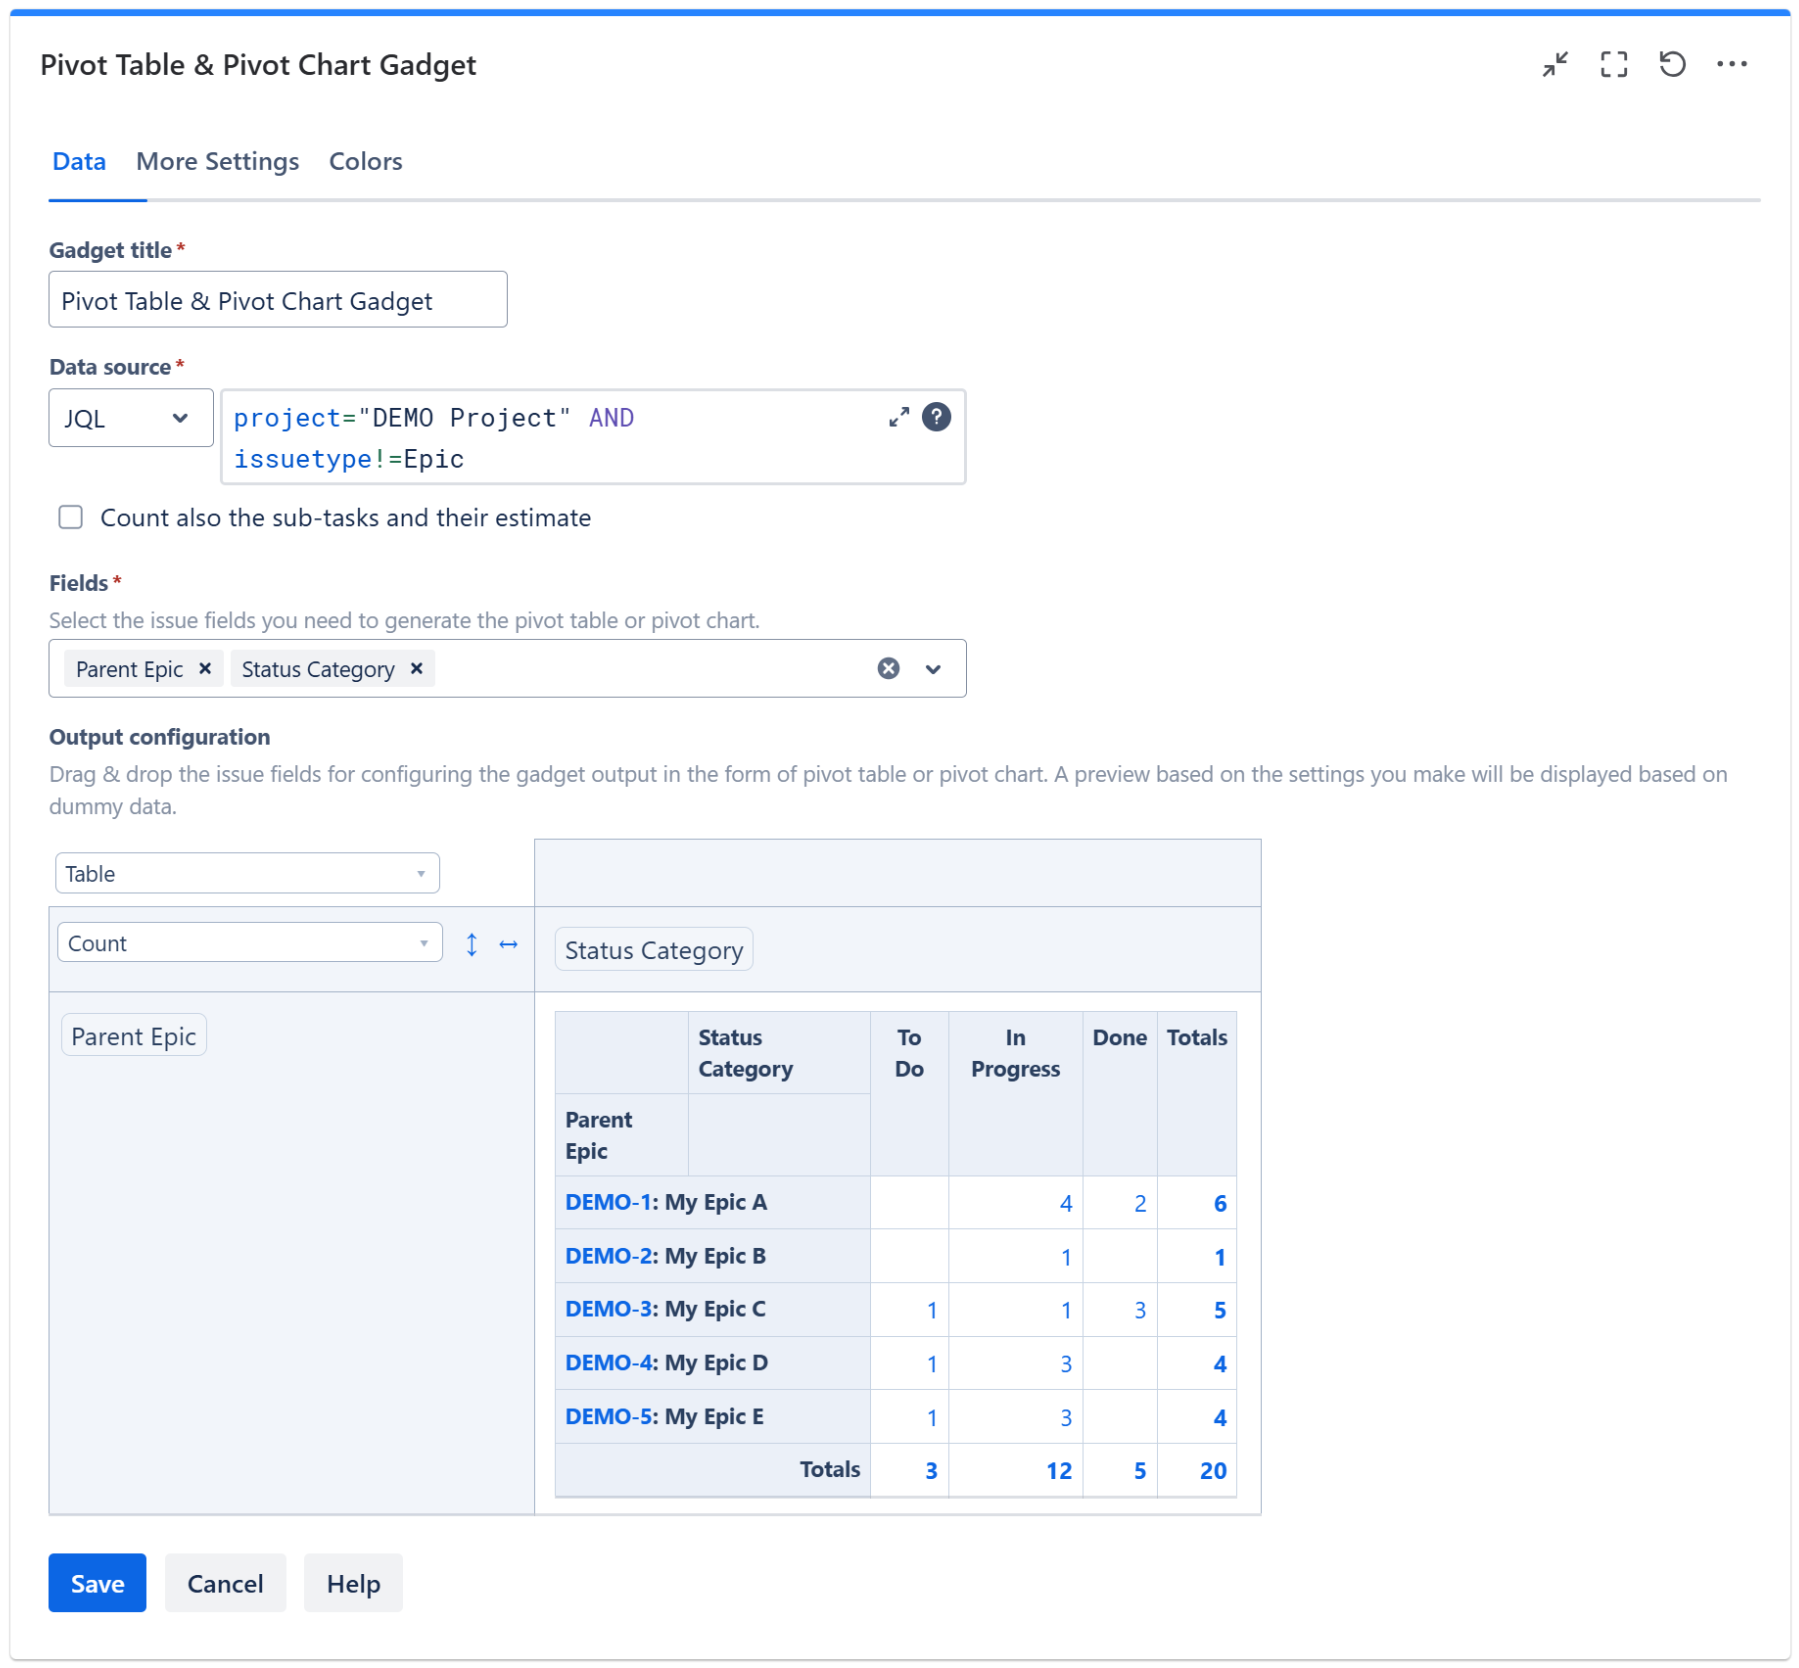Click the minimize gadget arrows icon
This screenshot has height=1668, width=1799.
coord(1554,65)
